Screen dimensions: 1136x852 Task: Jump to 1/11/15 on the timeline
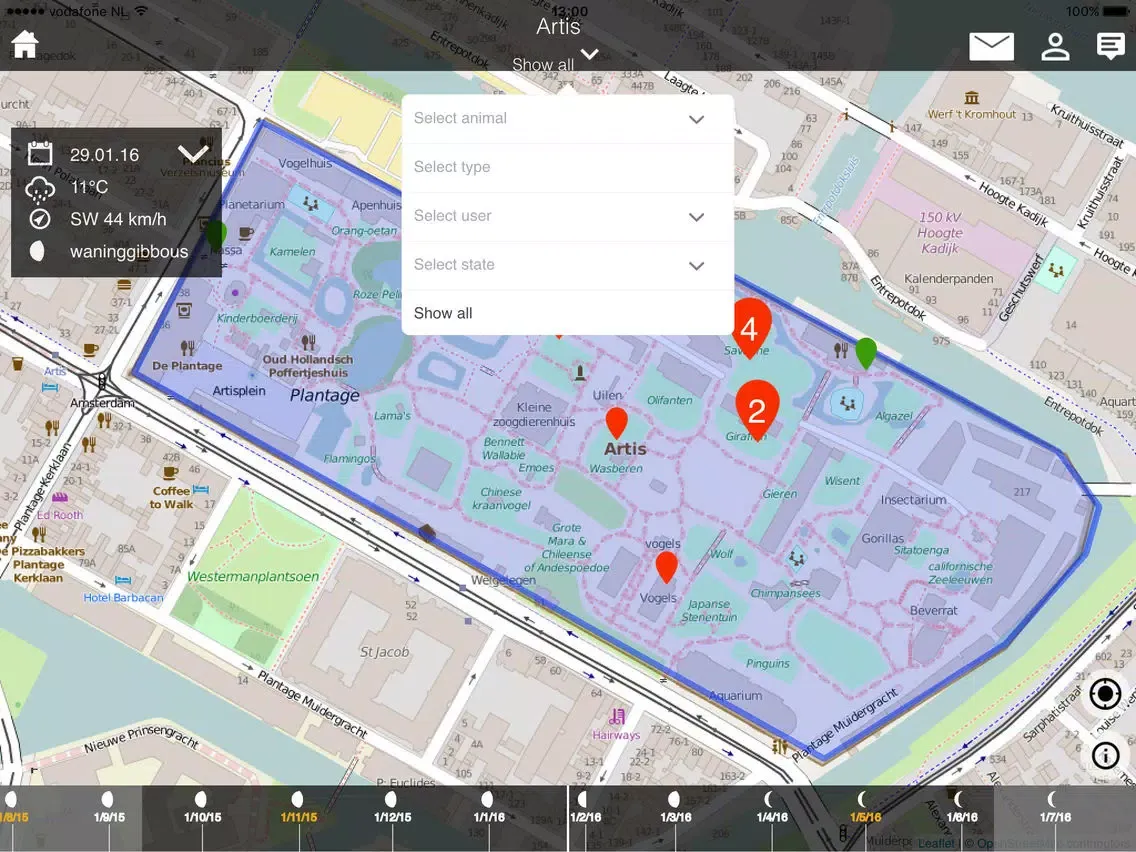[x=298, y=816]
